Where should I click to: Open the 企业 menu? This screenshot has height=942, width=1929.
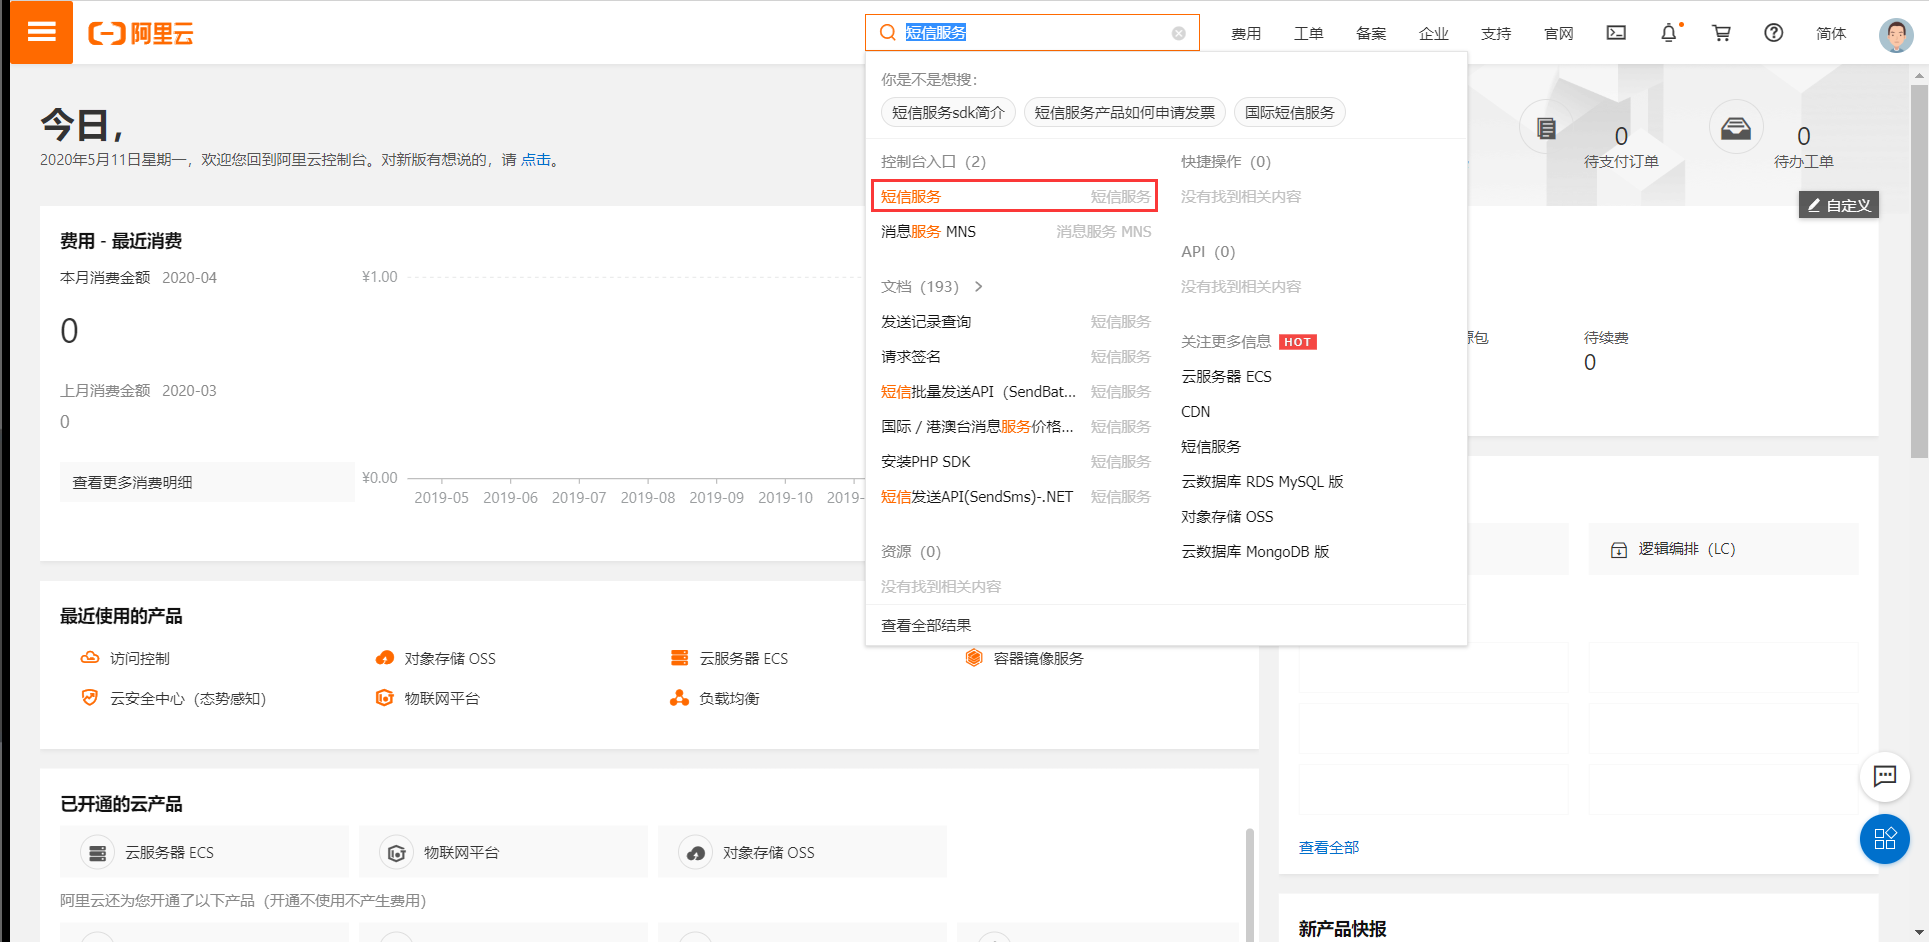click(x=1434, y=34)
